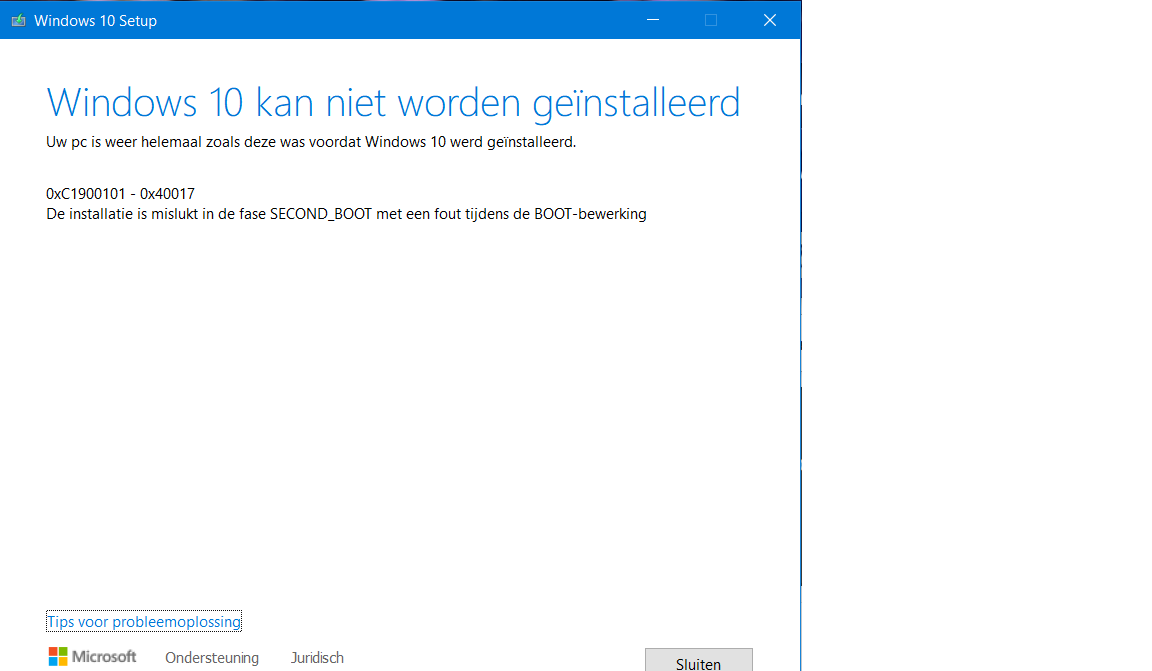Click the disabled maximize button
The image size is (1152, 671).
tap(710, 20)
